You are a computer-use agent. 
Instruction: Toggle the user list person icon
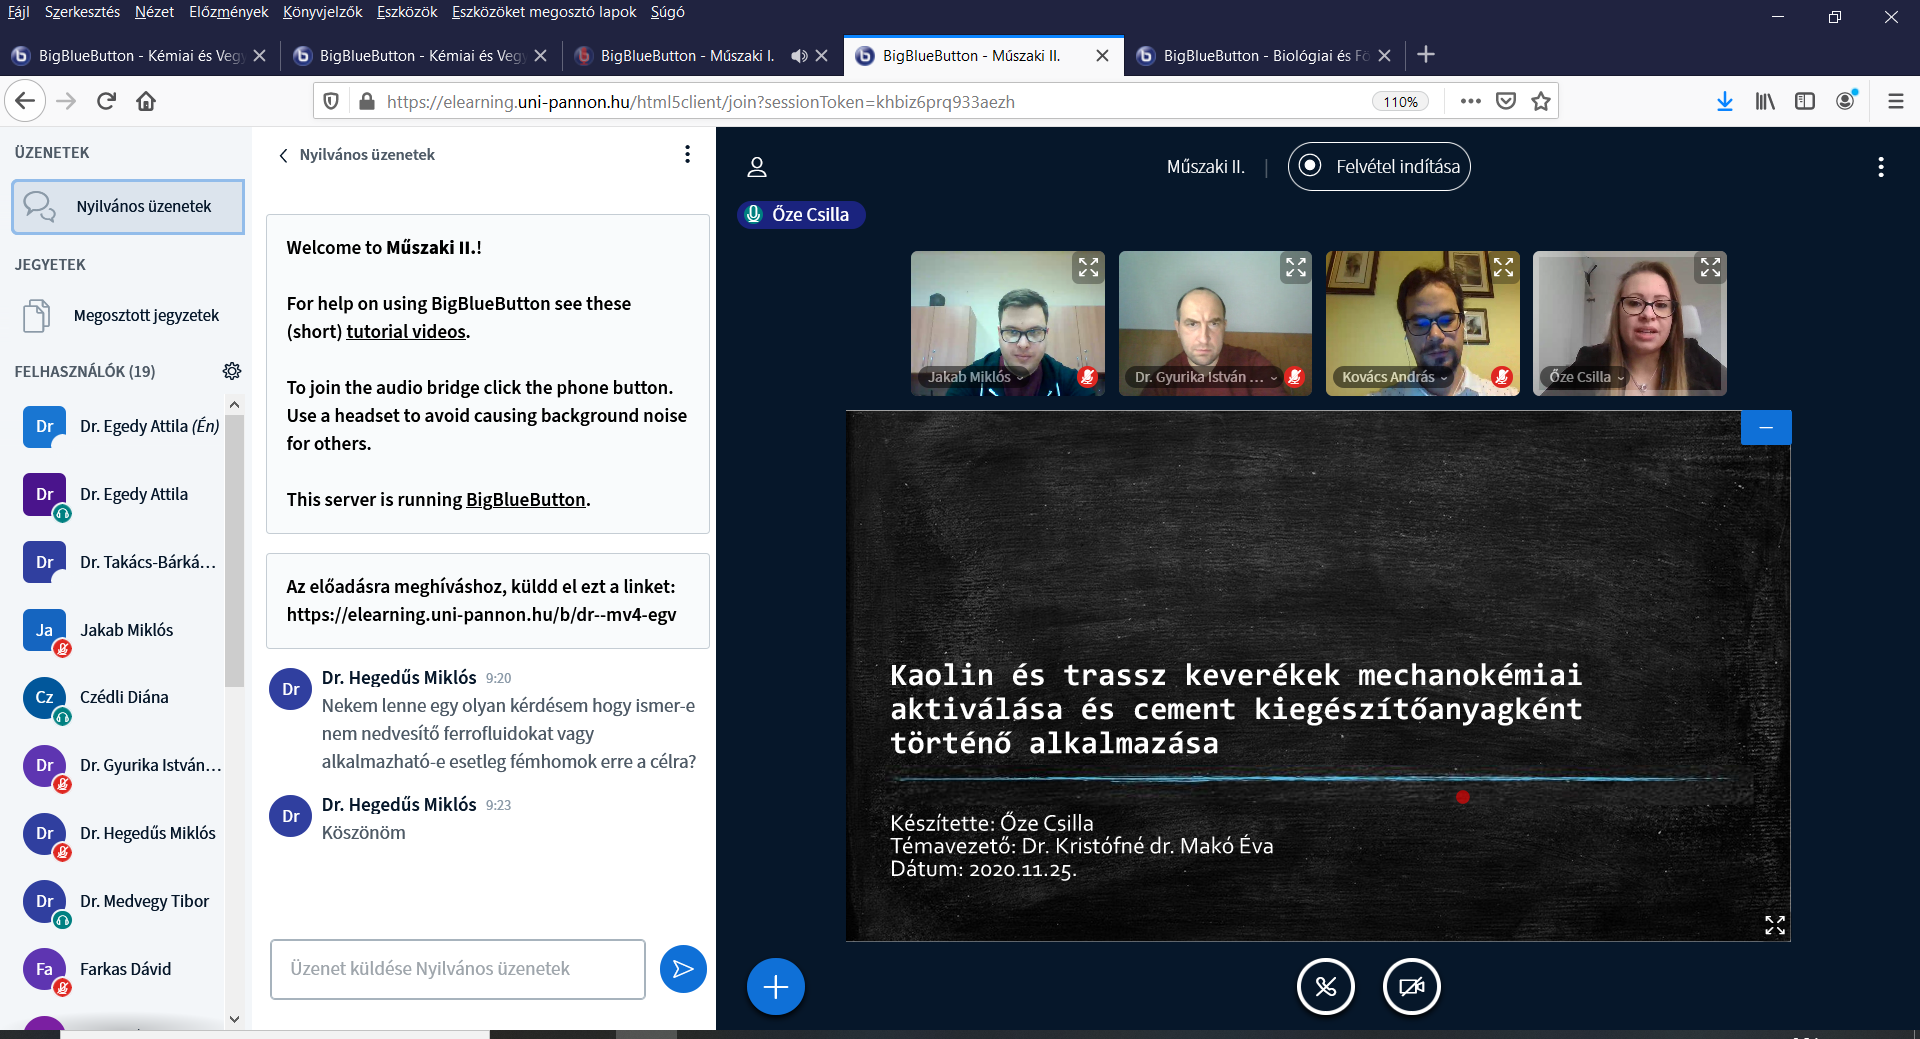(x=757, y=167)
